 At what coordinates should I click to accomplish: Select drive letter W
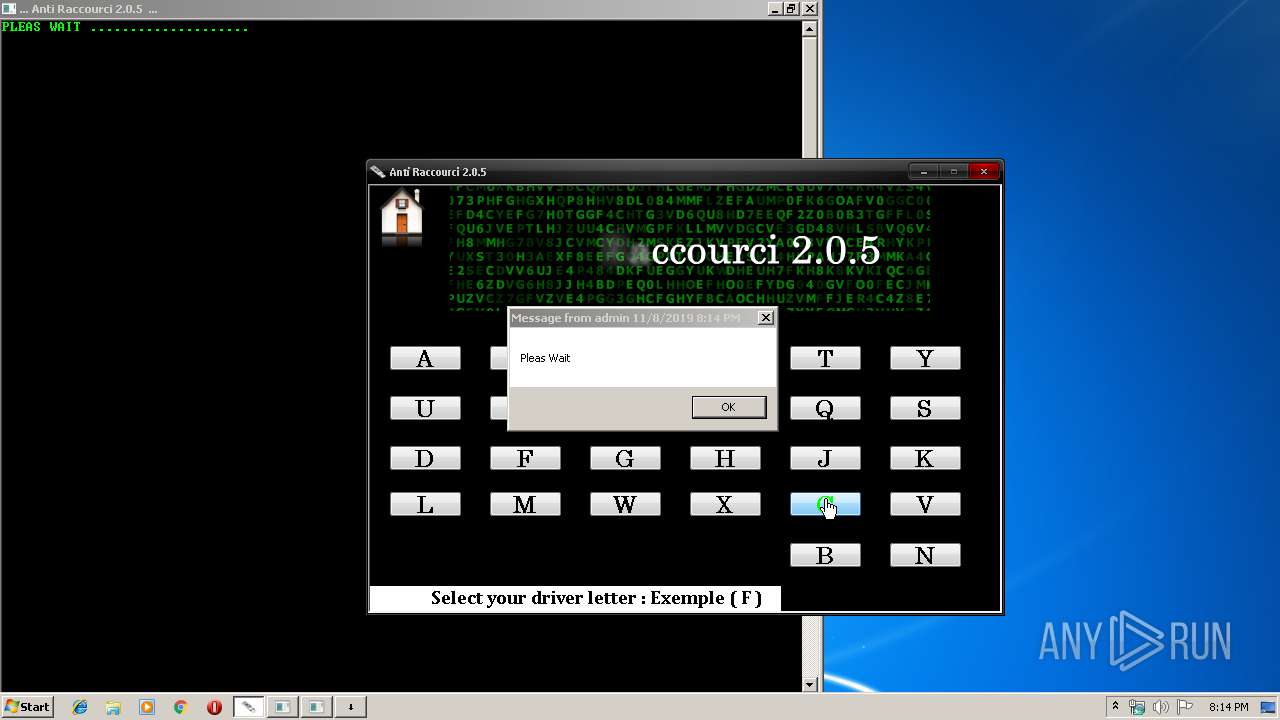[625, 505]
